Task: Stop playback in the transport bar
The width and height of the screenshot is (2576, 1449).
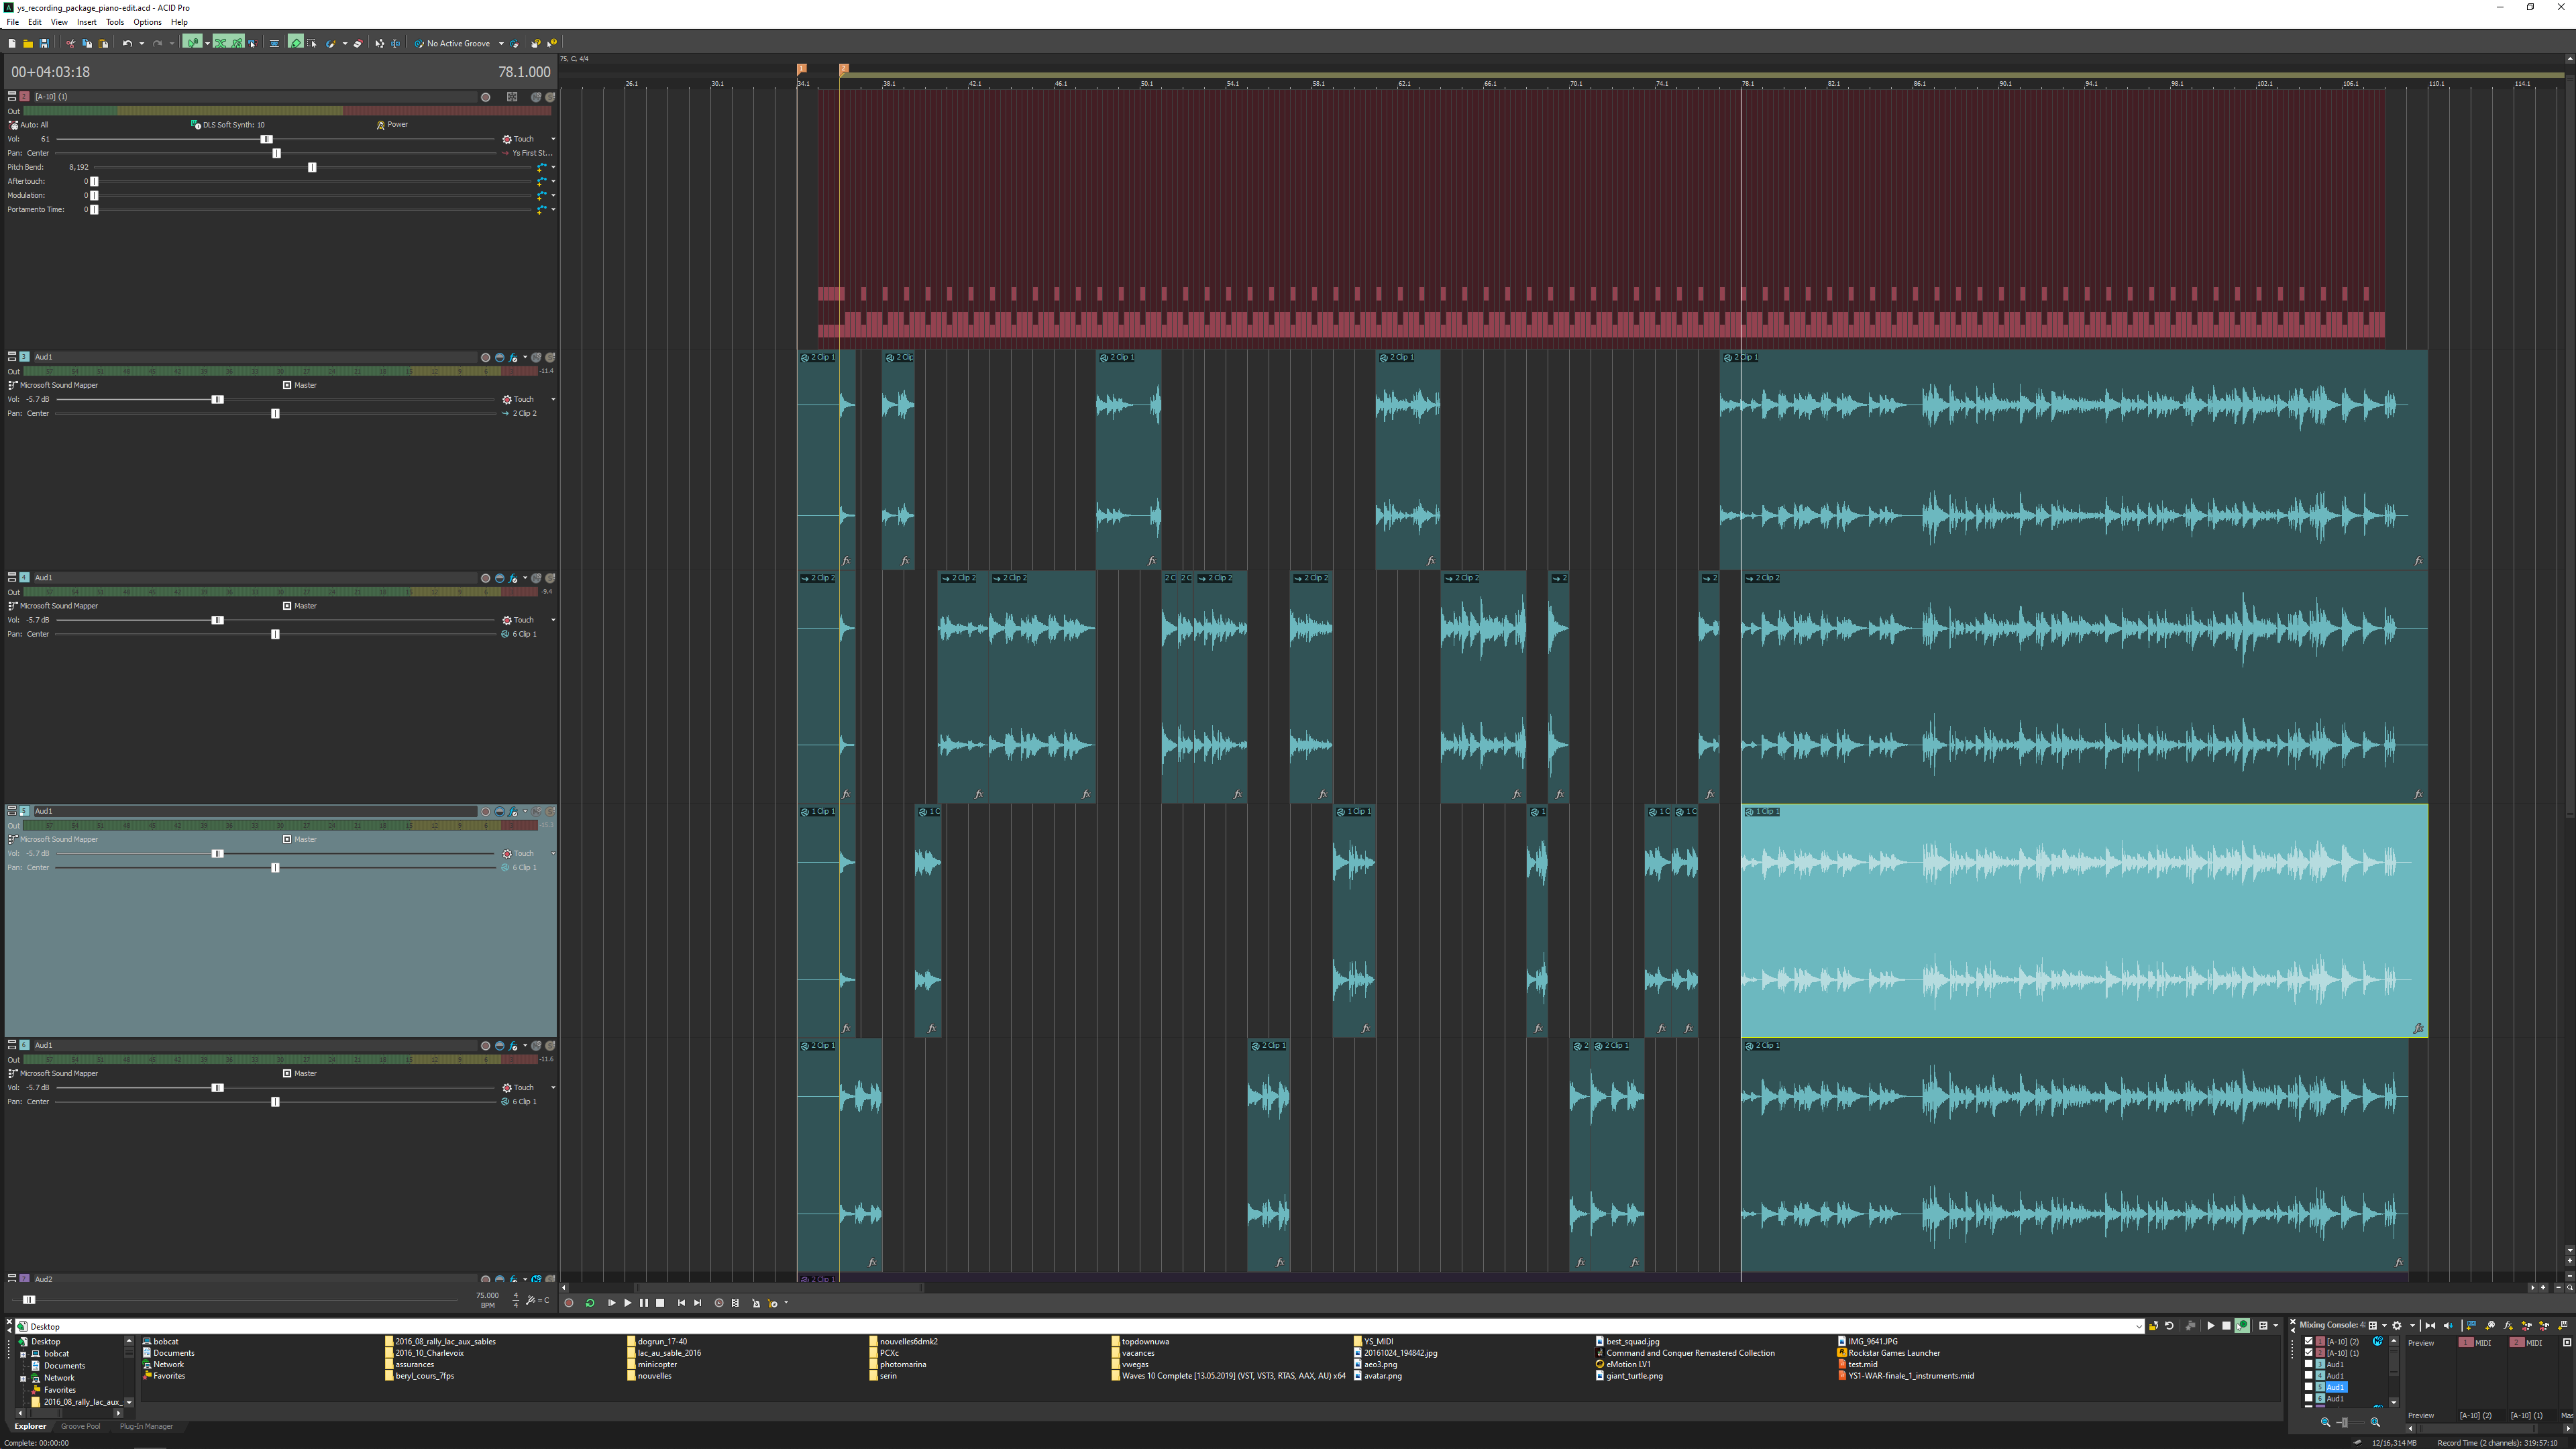Action: point(660,1303)
